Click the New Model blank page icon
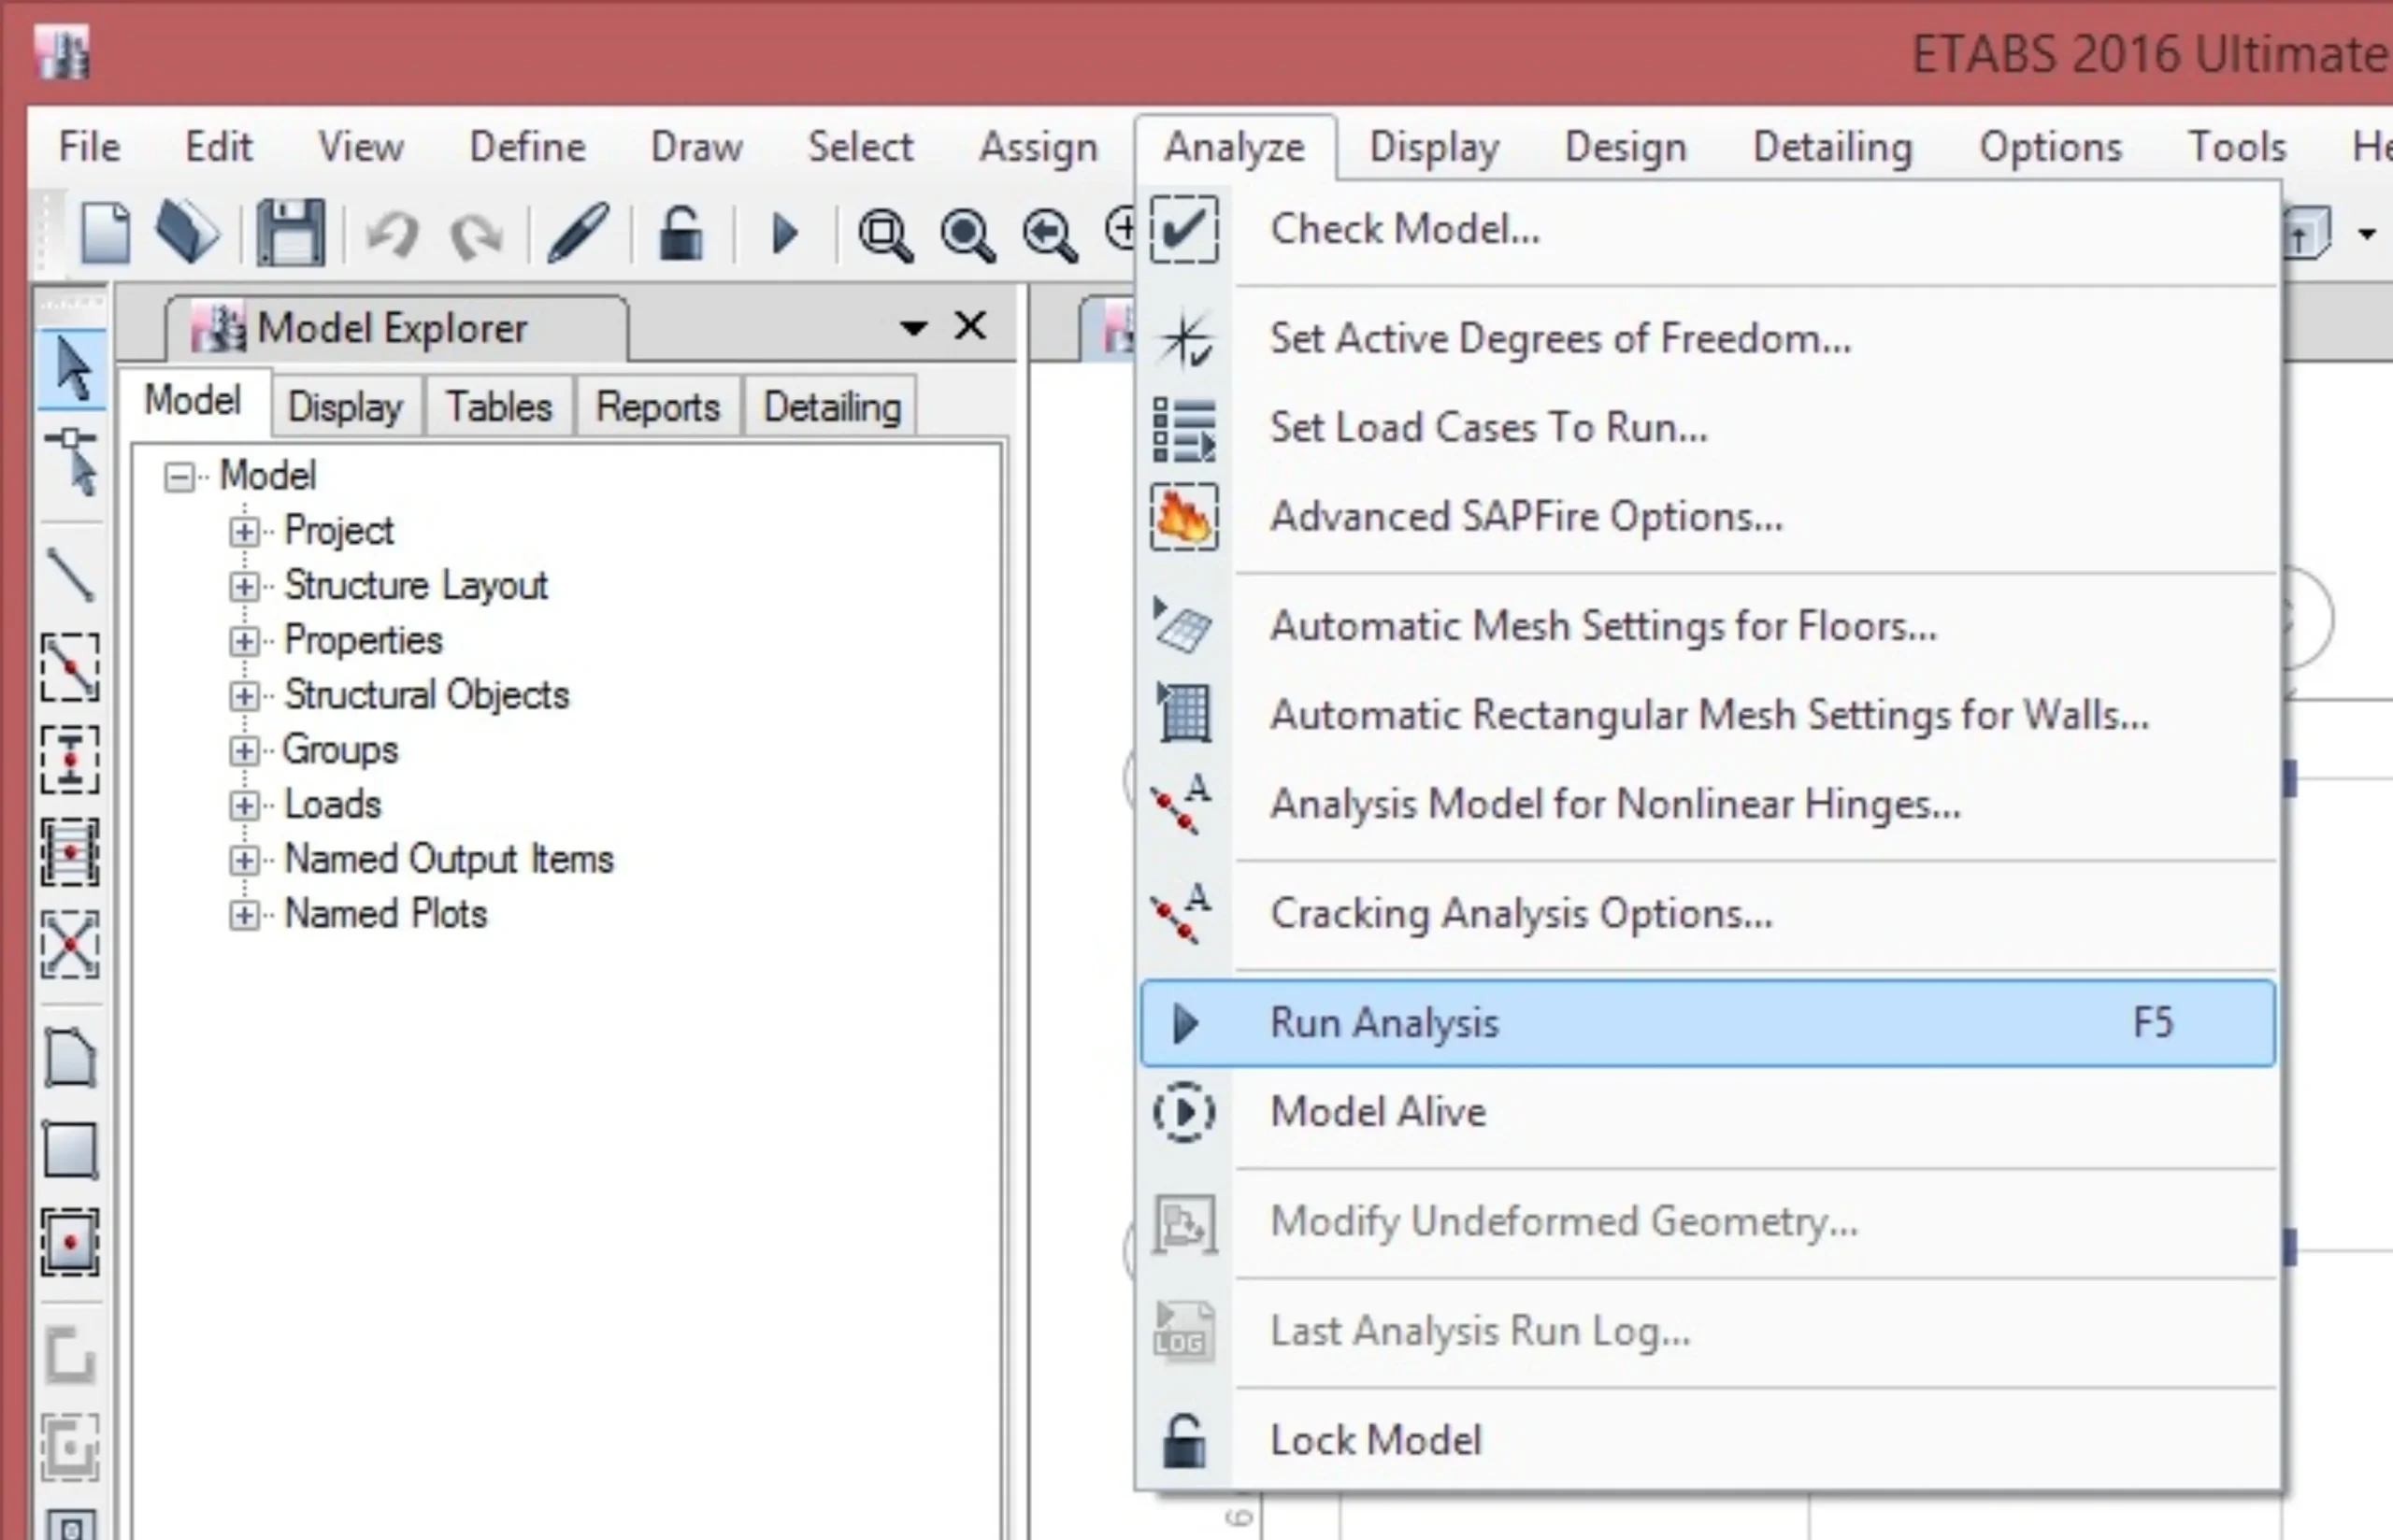The image size is (2393, 1540). tap(105, 233)
